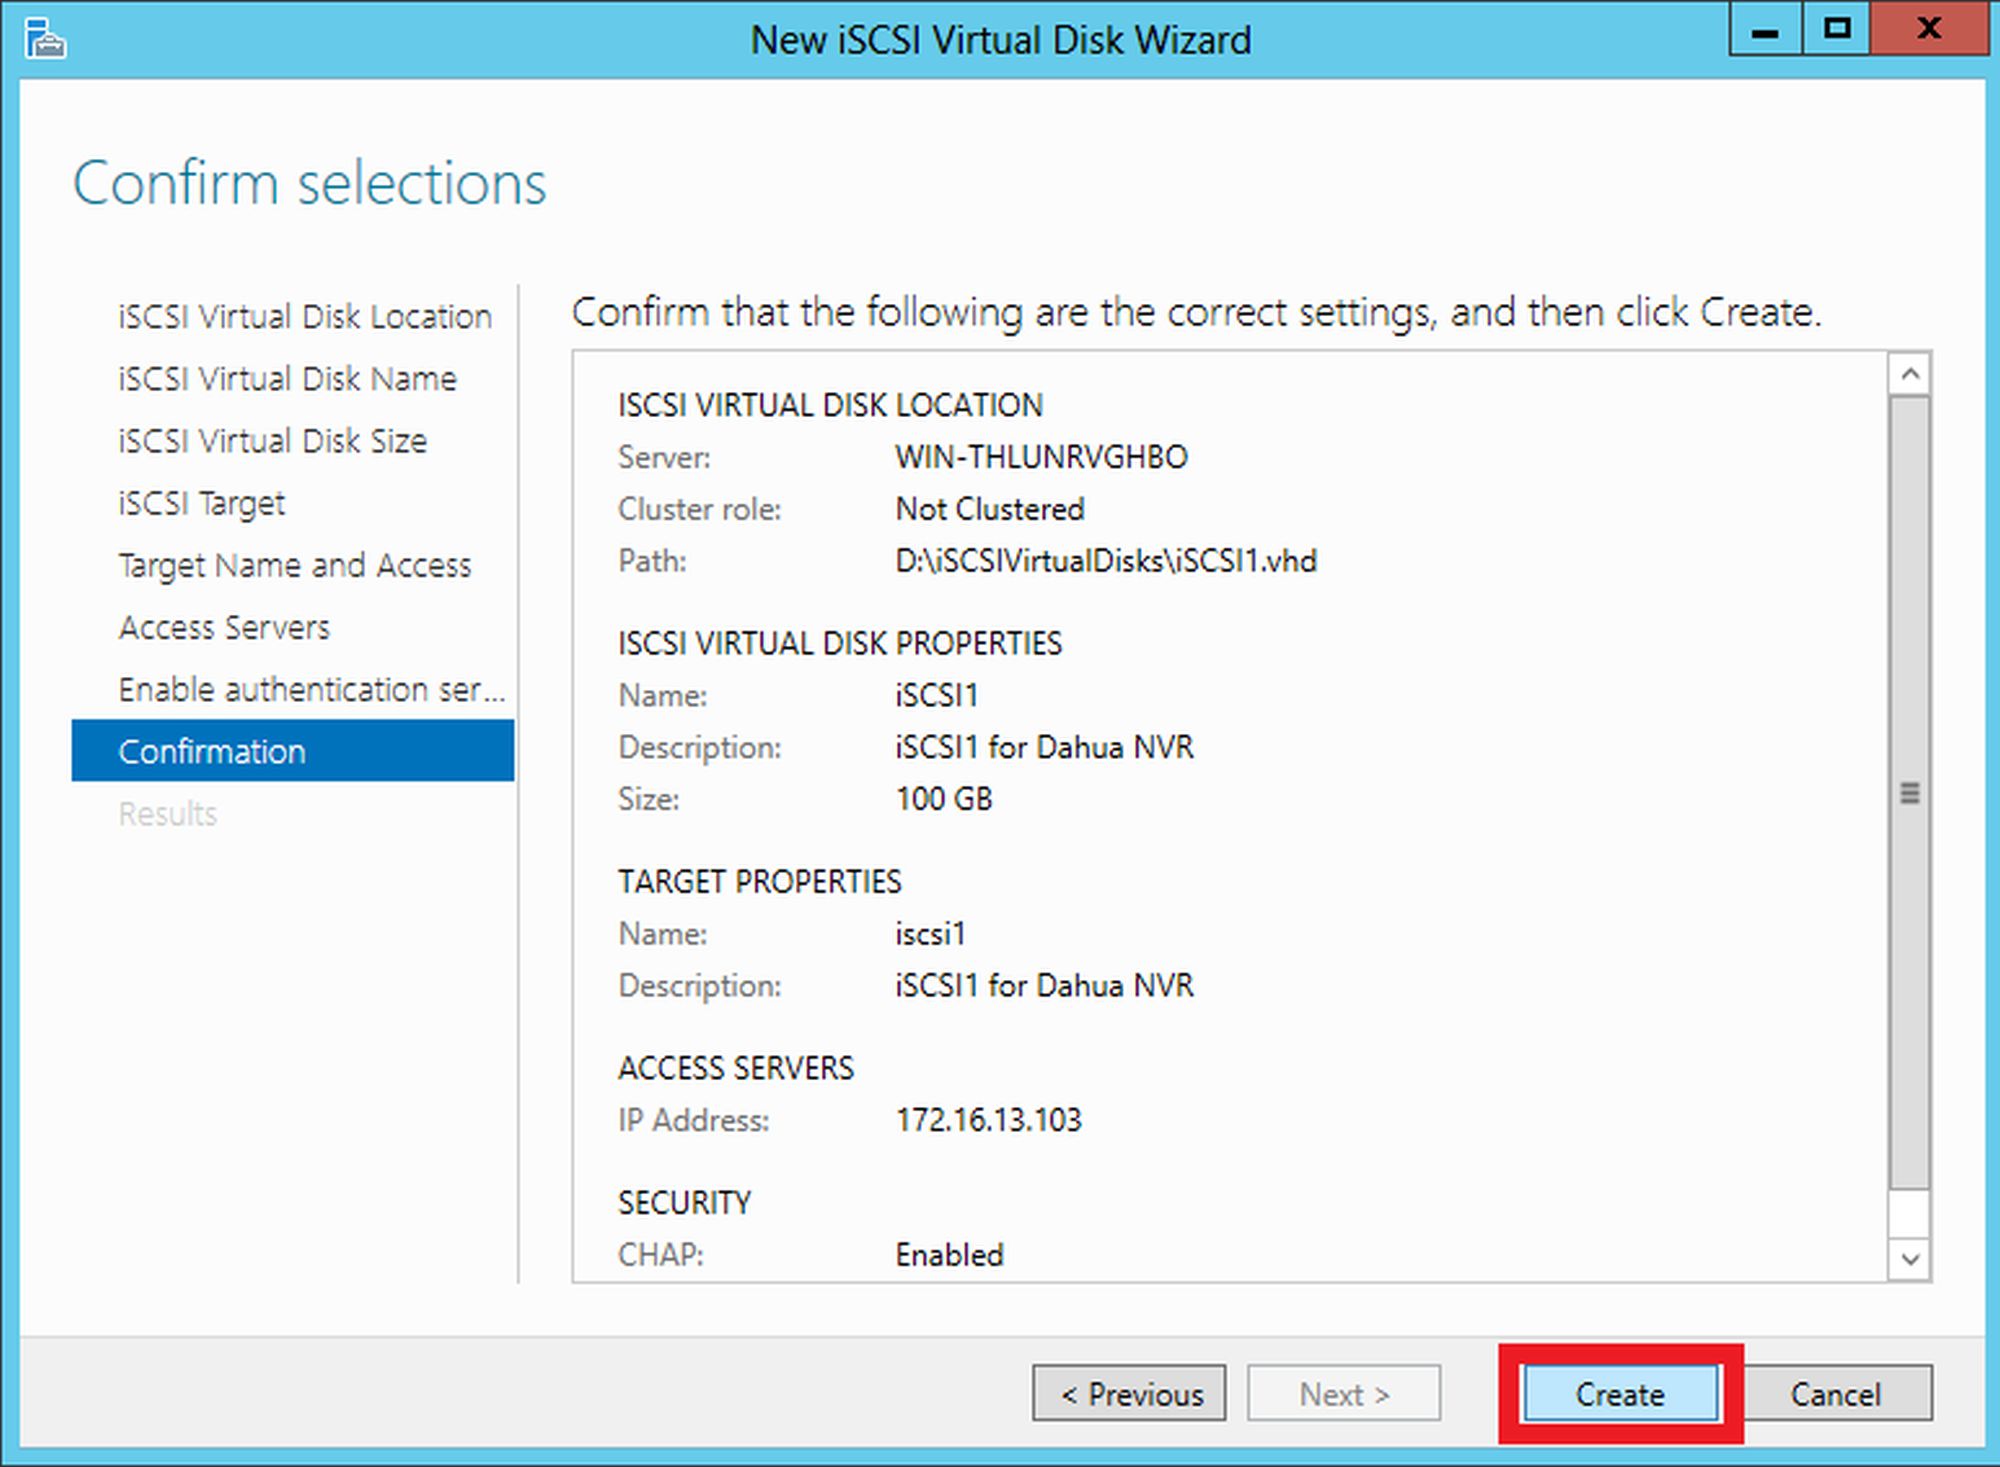Maximize the wizard window
The height and width of the screenshot is (1467, 2000).
[1837, 30]
